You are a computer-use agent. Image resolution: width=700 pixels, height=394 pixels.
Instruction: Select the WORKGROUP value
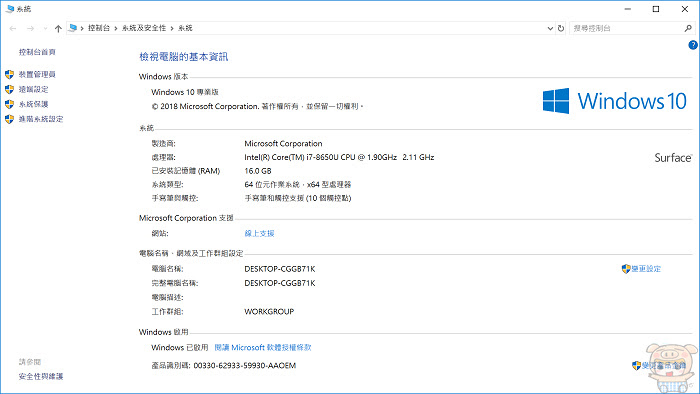269,311
